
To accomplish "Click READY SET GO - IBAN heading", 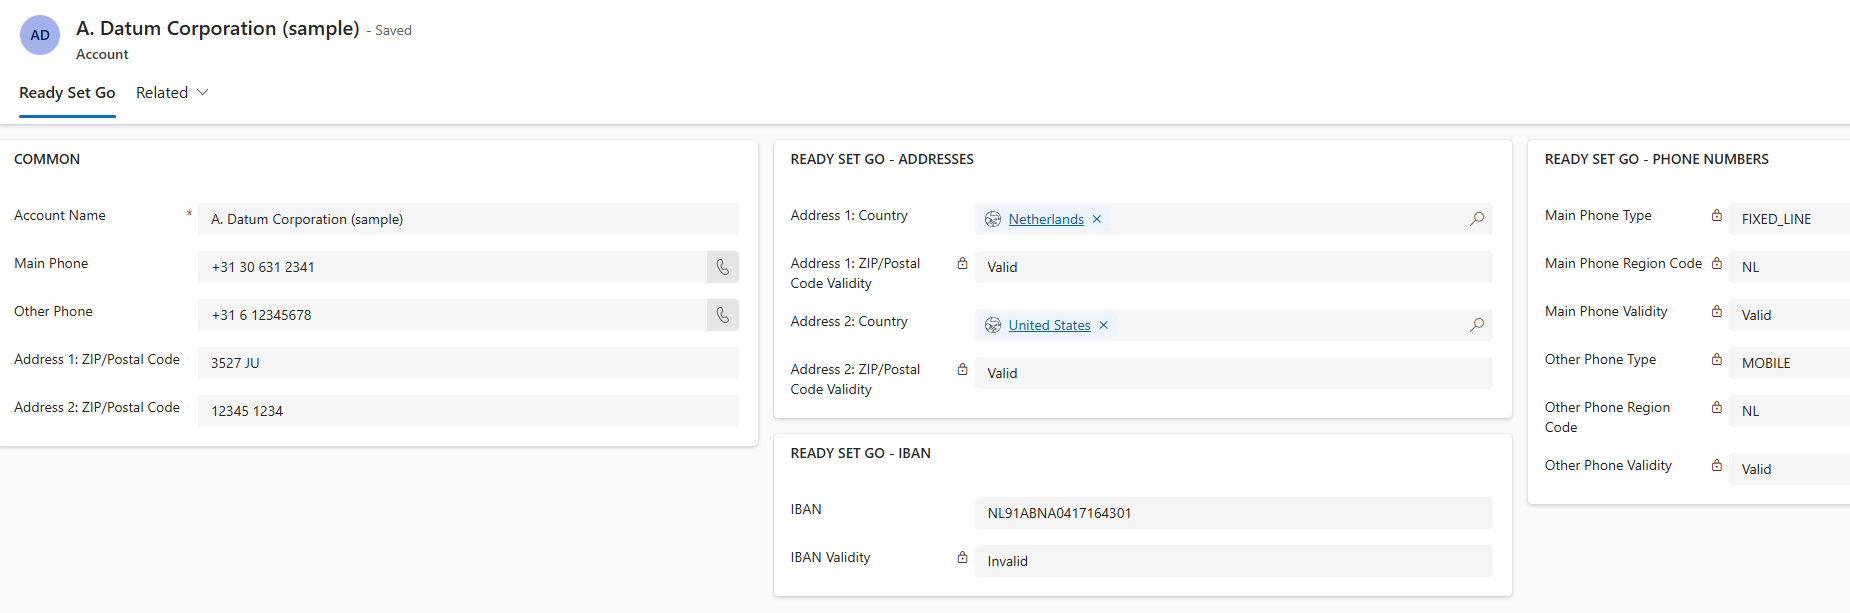I will point(860,453).
